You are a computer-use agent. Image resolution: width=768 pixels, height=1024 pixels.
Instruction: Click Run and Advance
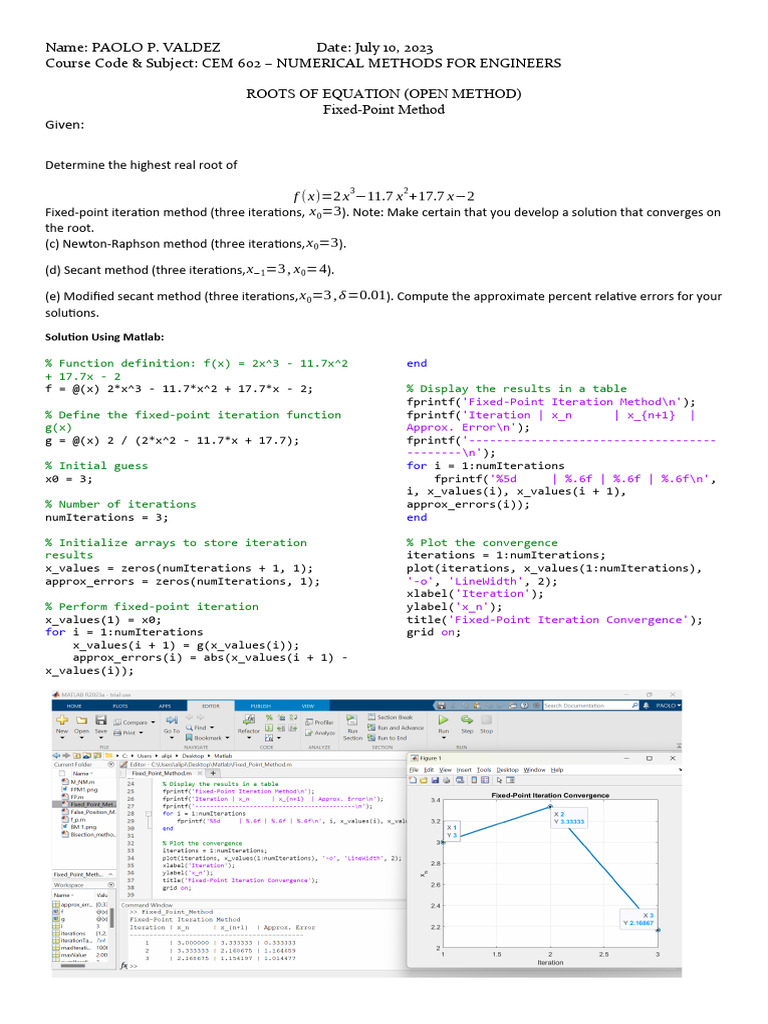pos(396,728)
